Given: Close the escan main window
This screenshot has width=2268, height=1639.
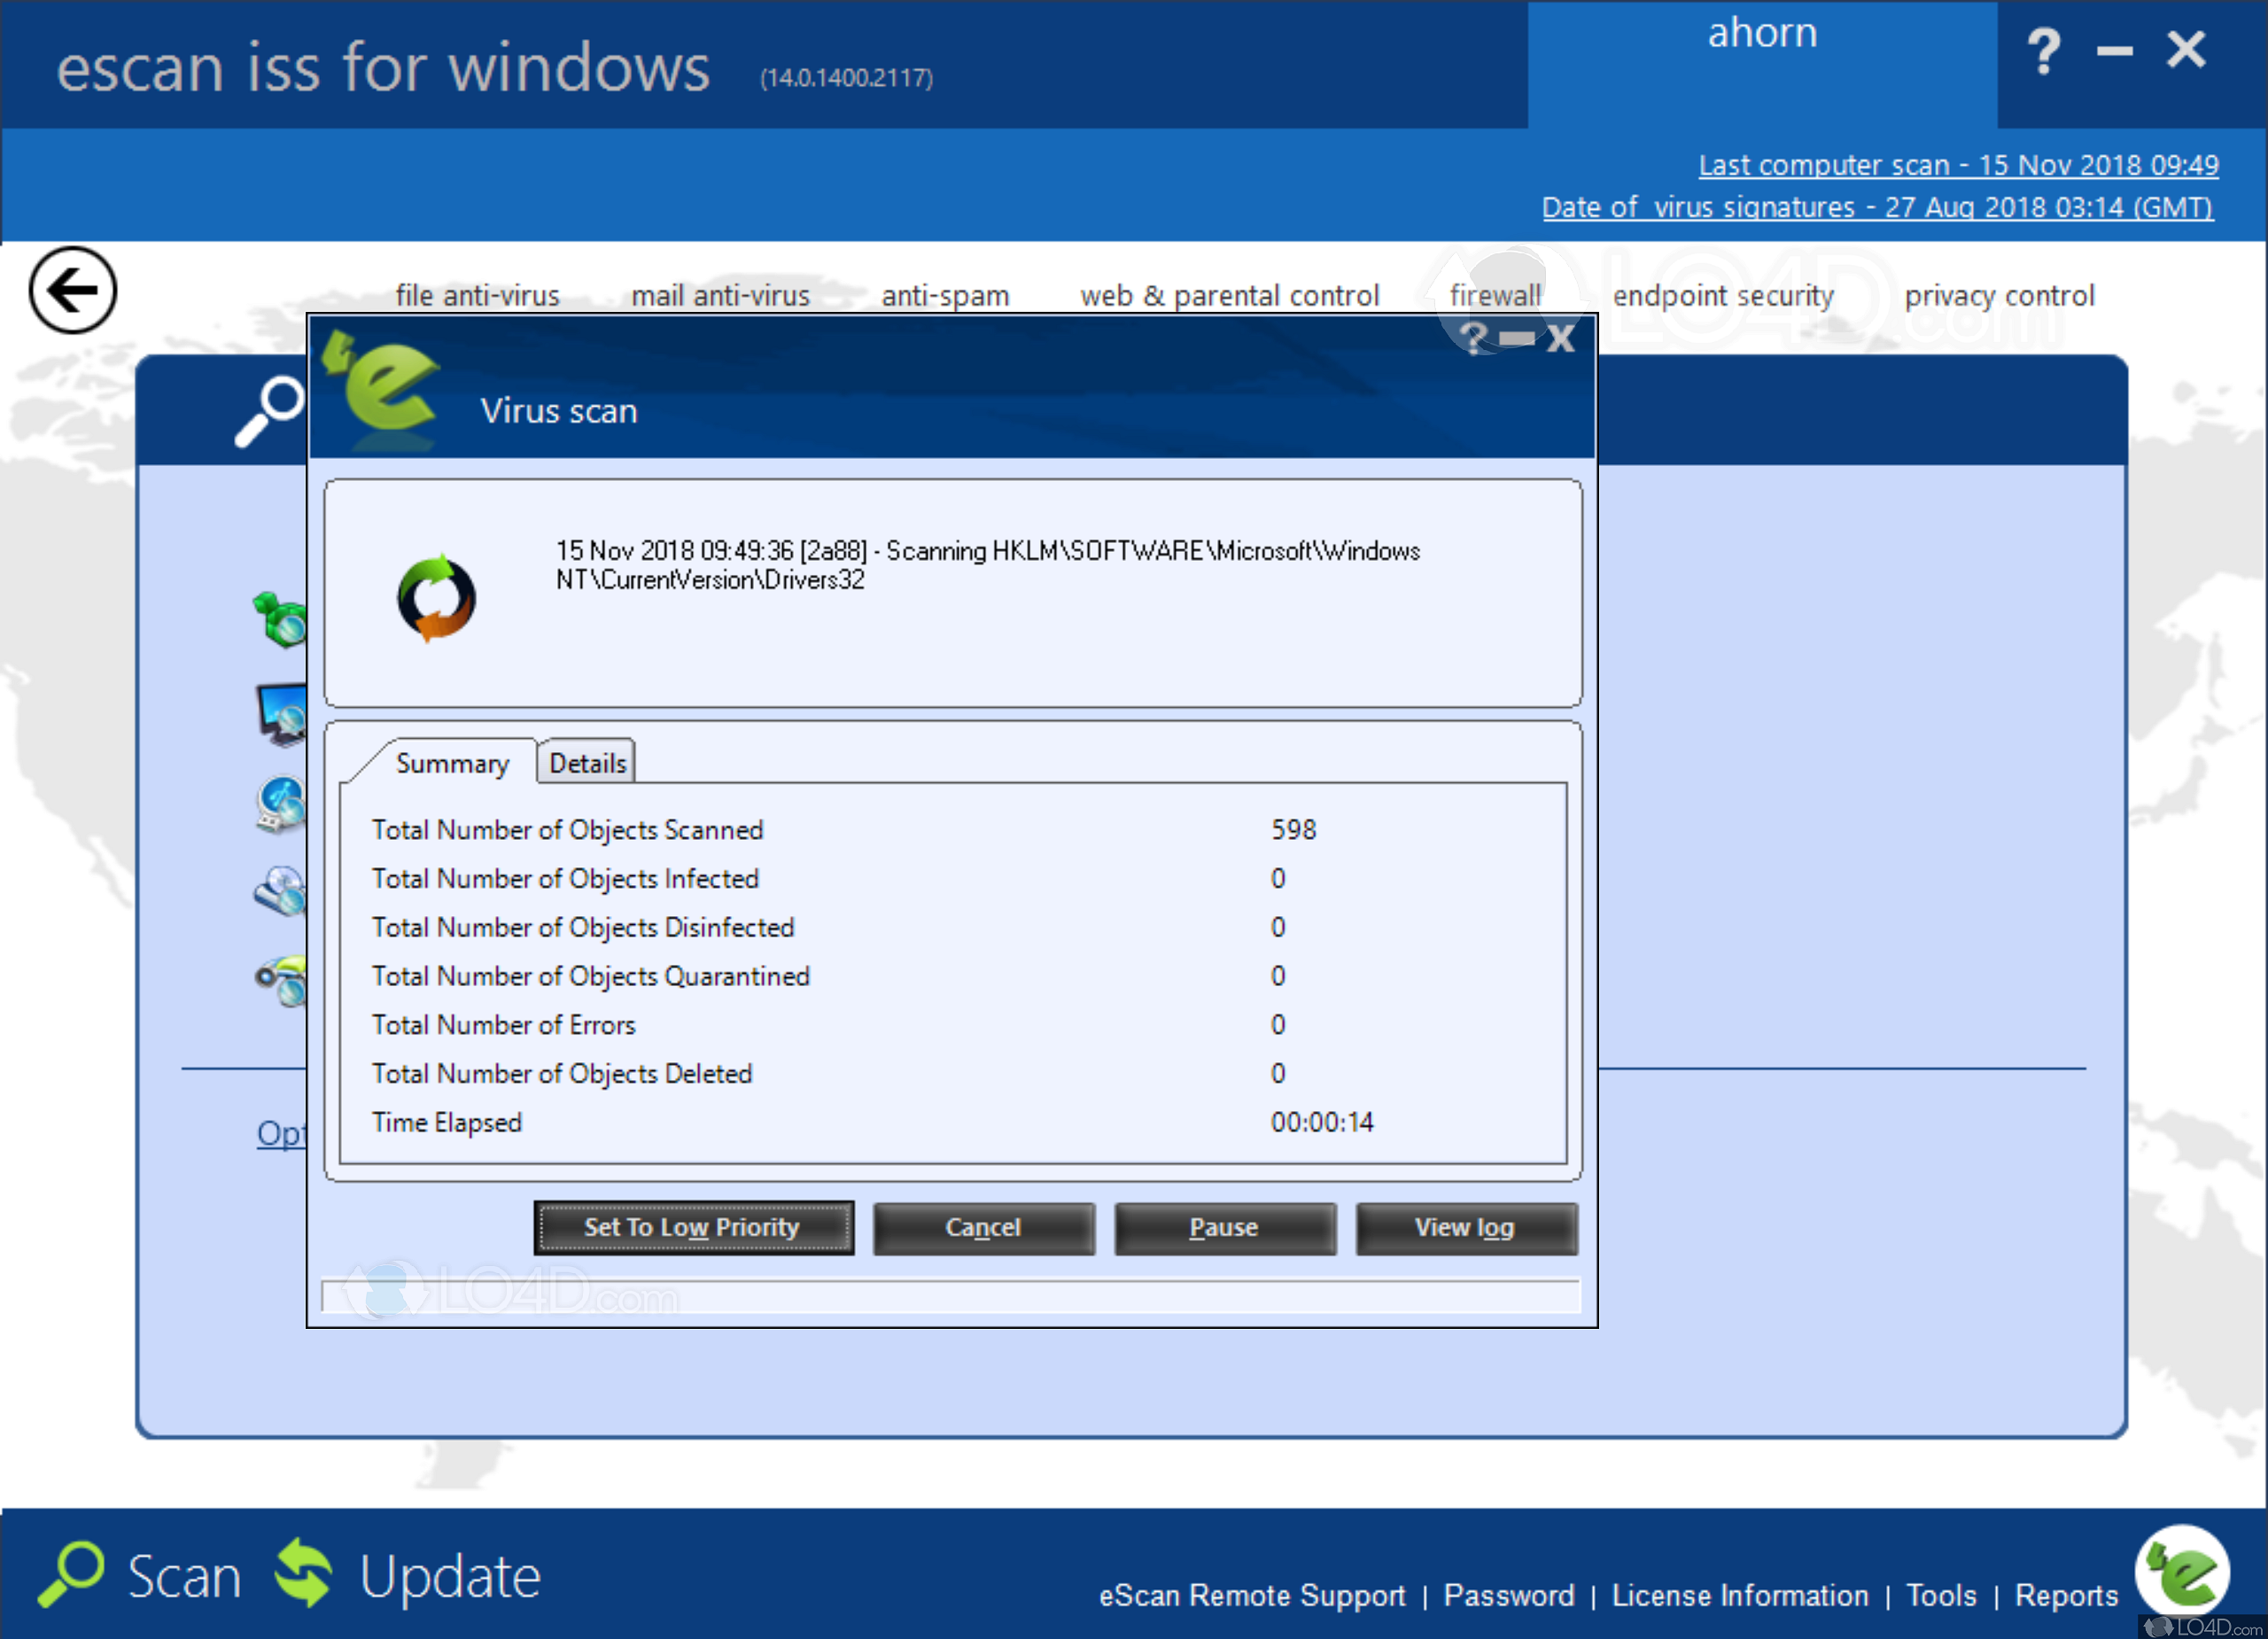Looking at the screenshot, I should 2187,48.
